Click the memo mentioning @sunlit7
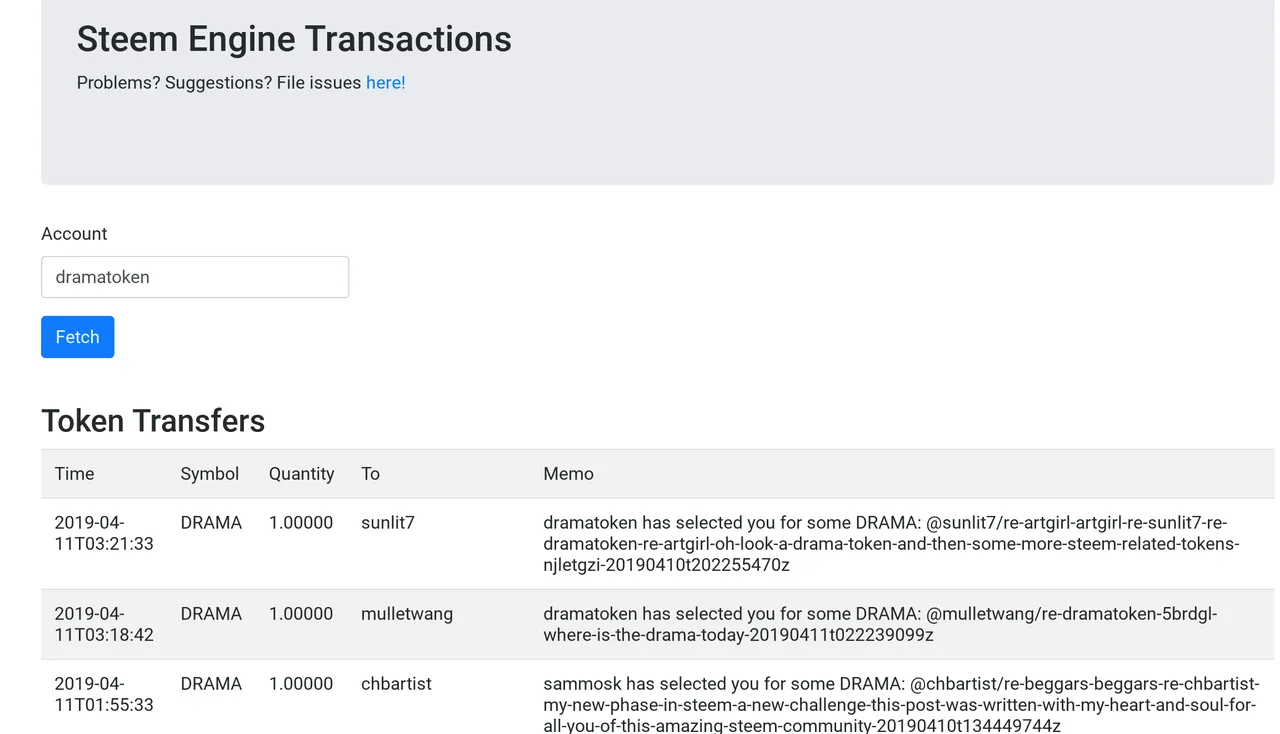The image size is (1280, 734). click(x=891, y=544)
